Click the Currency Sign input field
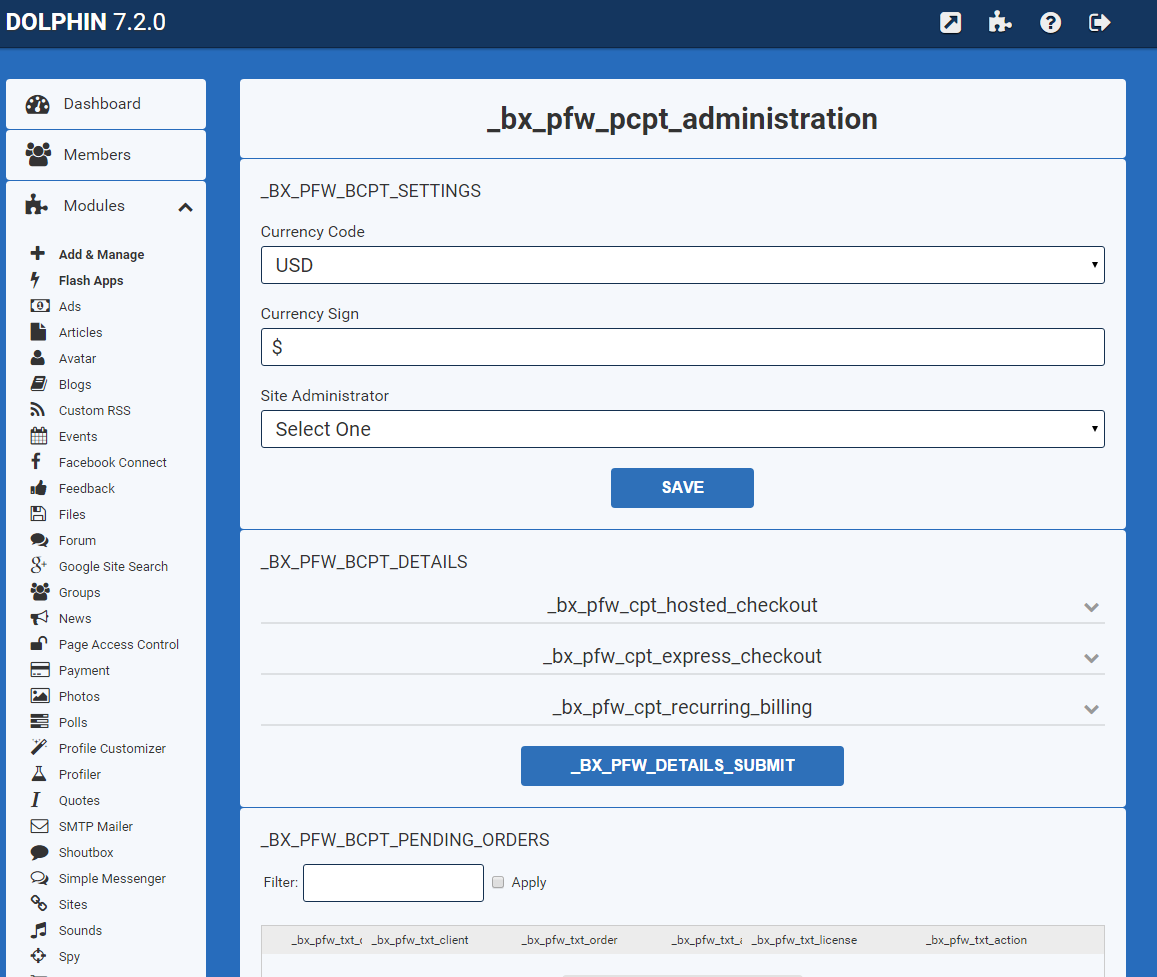This screenshot has width=1157, height=977. point(682,347)
